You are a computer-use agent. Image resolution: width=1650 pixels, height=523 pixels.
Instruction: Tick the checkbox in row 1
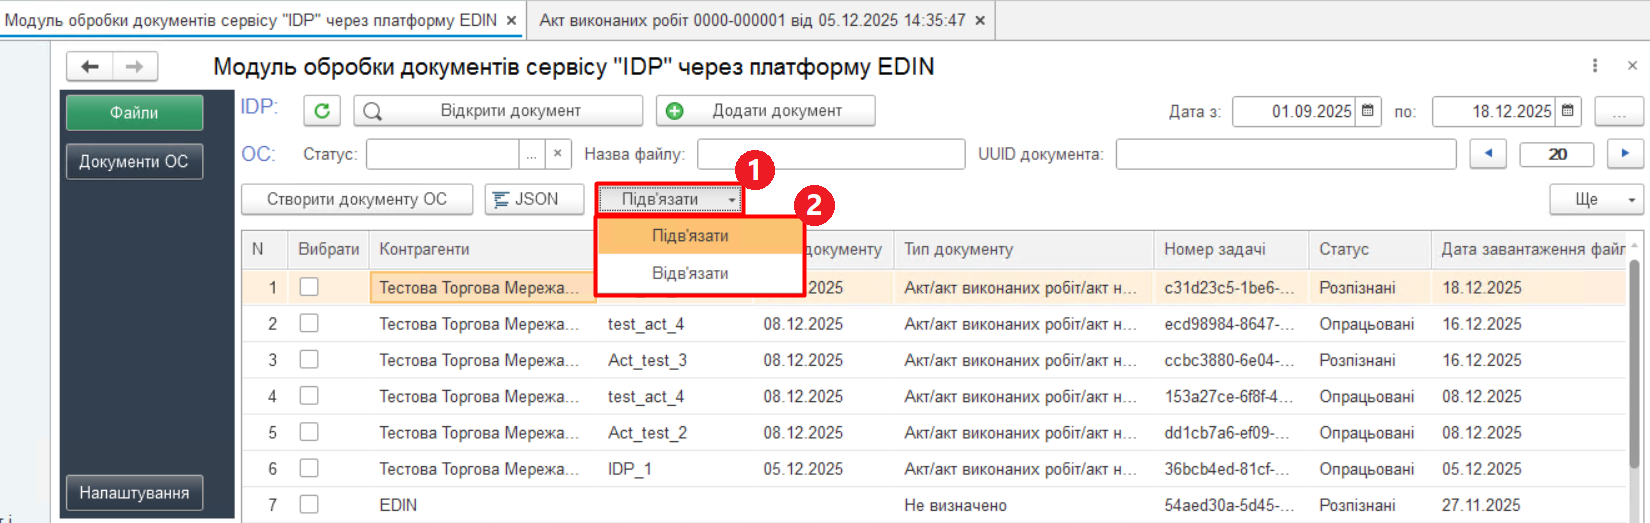coord(309,287)
